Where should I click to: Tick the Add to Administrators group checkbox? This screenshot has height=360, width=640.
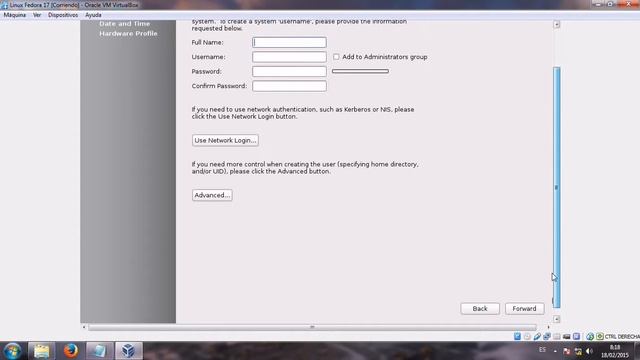336,57
